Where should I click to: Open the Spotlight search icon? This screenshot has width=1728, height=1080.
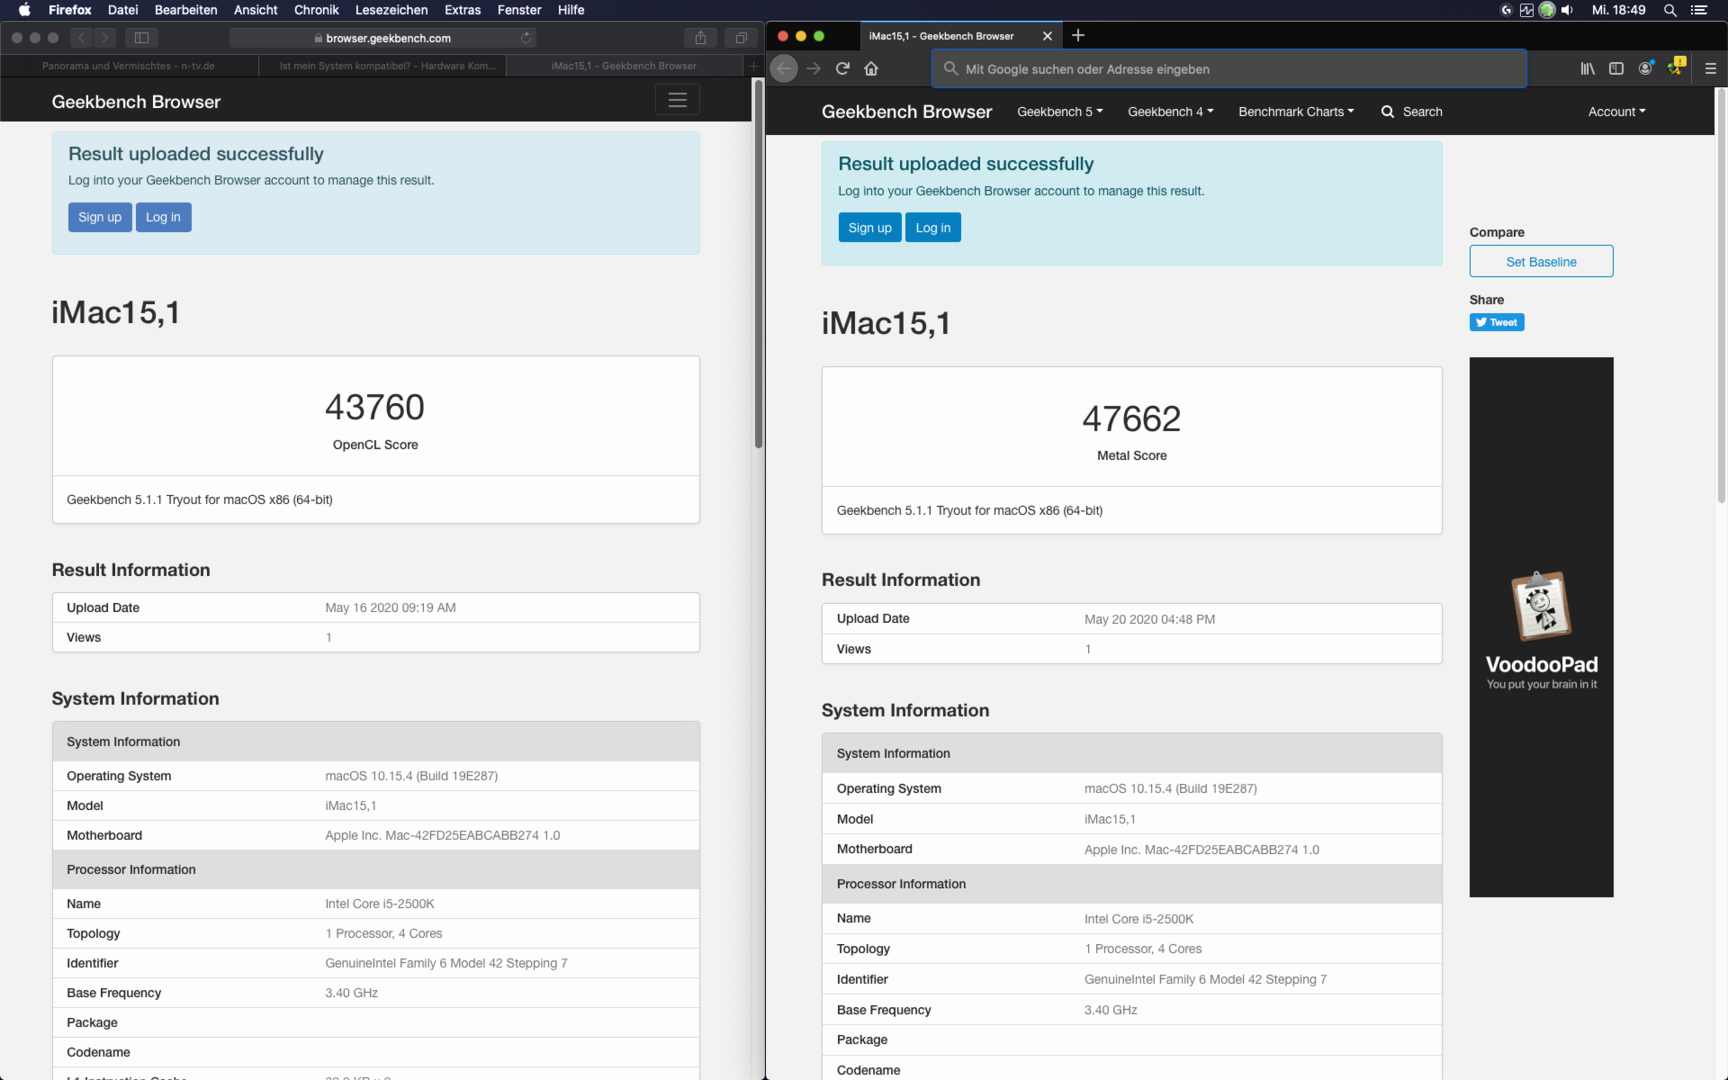[1670, 10]
